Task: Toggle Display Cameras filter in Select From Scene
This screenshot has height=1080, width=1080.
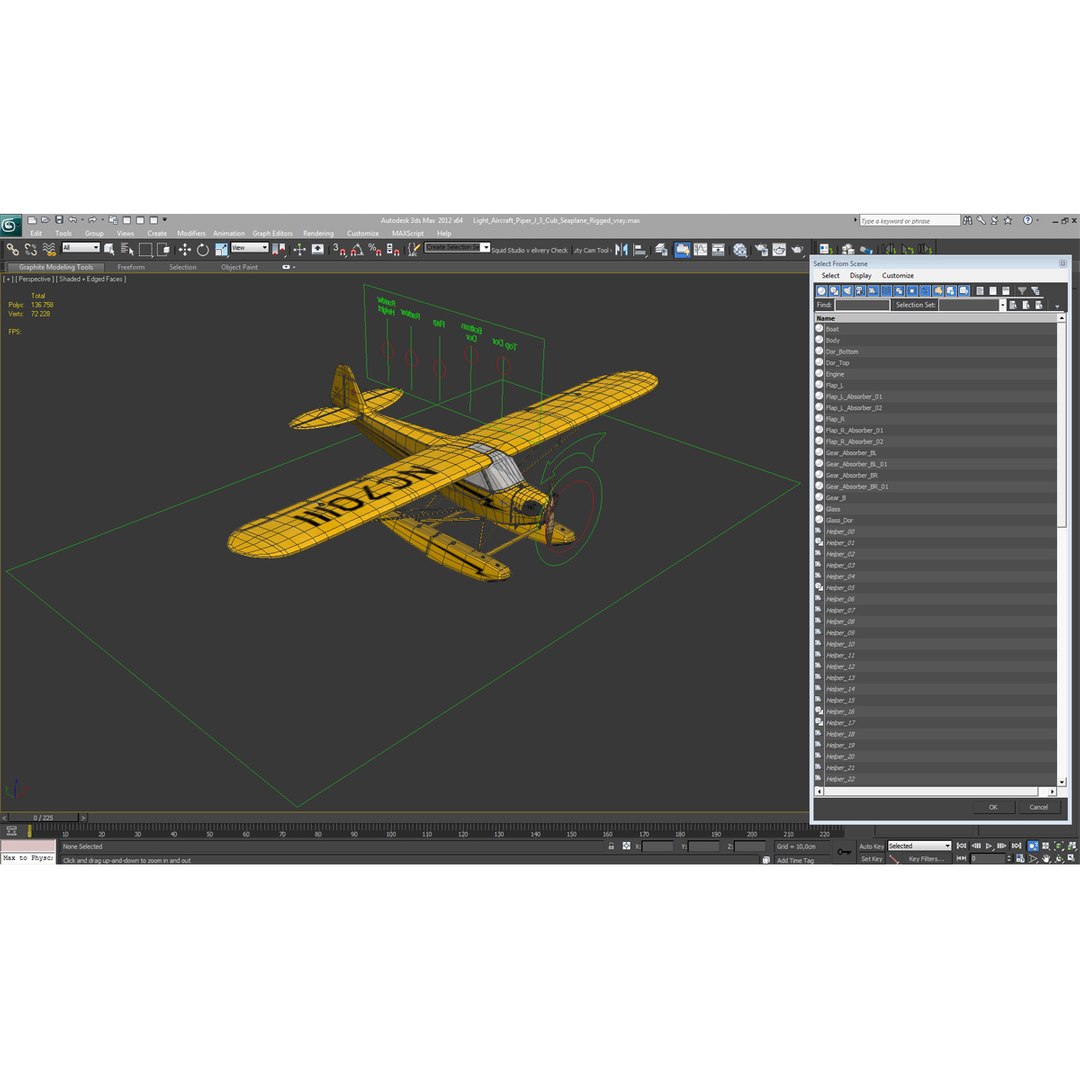Action: (x=860, y=291)
